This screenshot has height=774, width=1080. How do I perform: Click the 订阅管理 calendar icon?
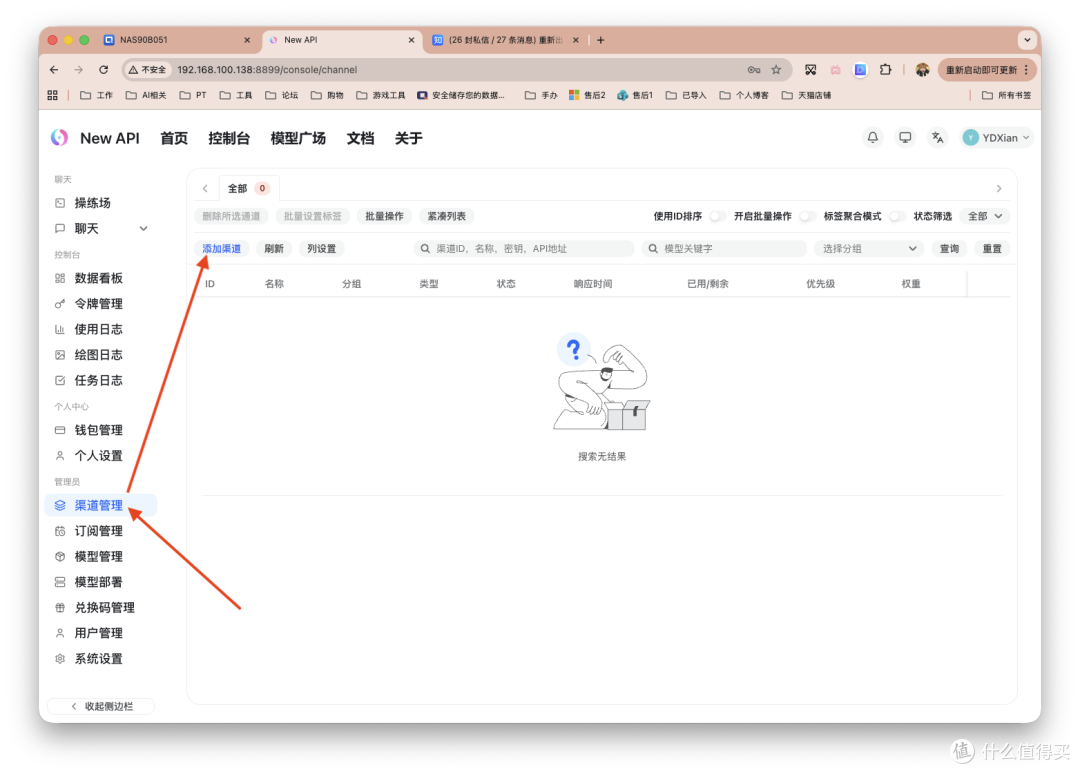(x=60, y=531)
